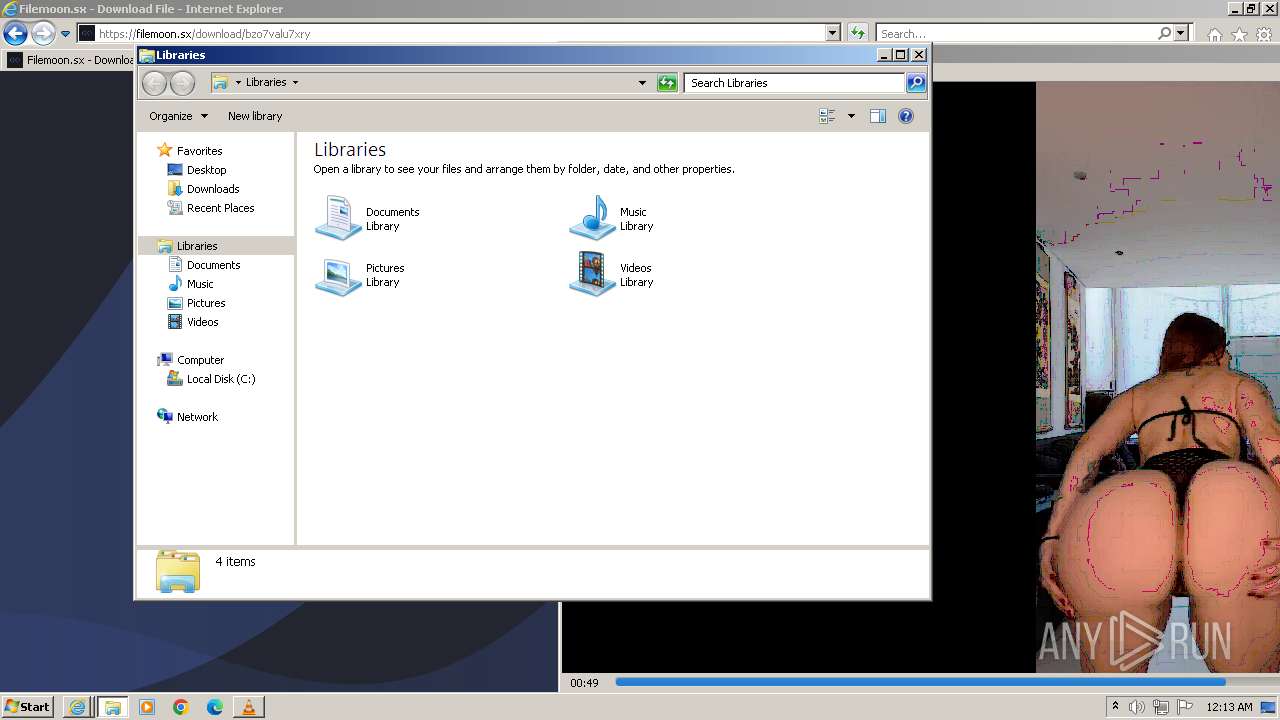Go back in Internet Explorer

[14, 33]
